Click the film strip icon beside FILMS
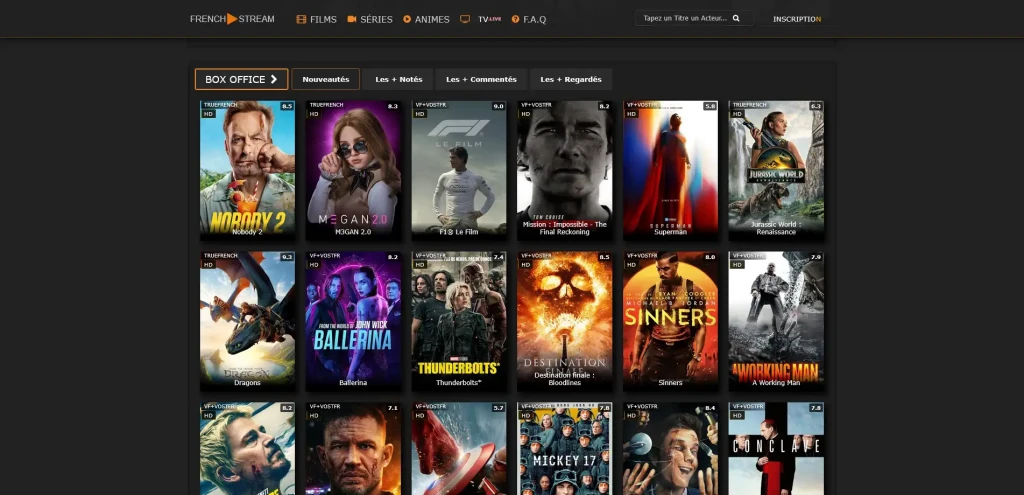The width and height of the screenshot is (1024, 495). tap(301, 20)
